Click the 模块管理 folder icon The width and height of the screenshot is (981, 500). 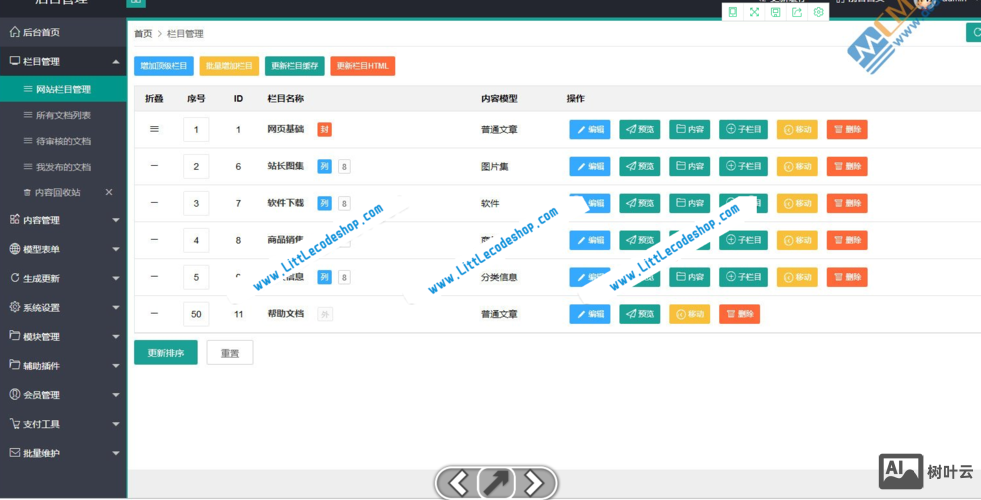coord(14,336)
